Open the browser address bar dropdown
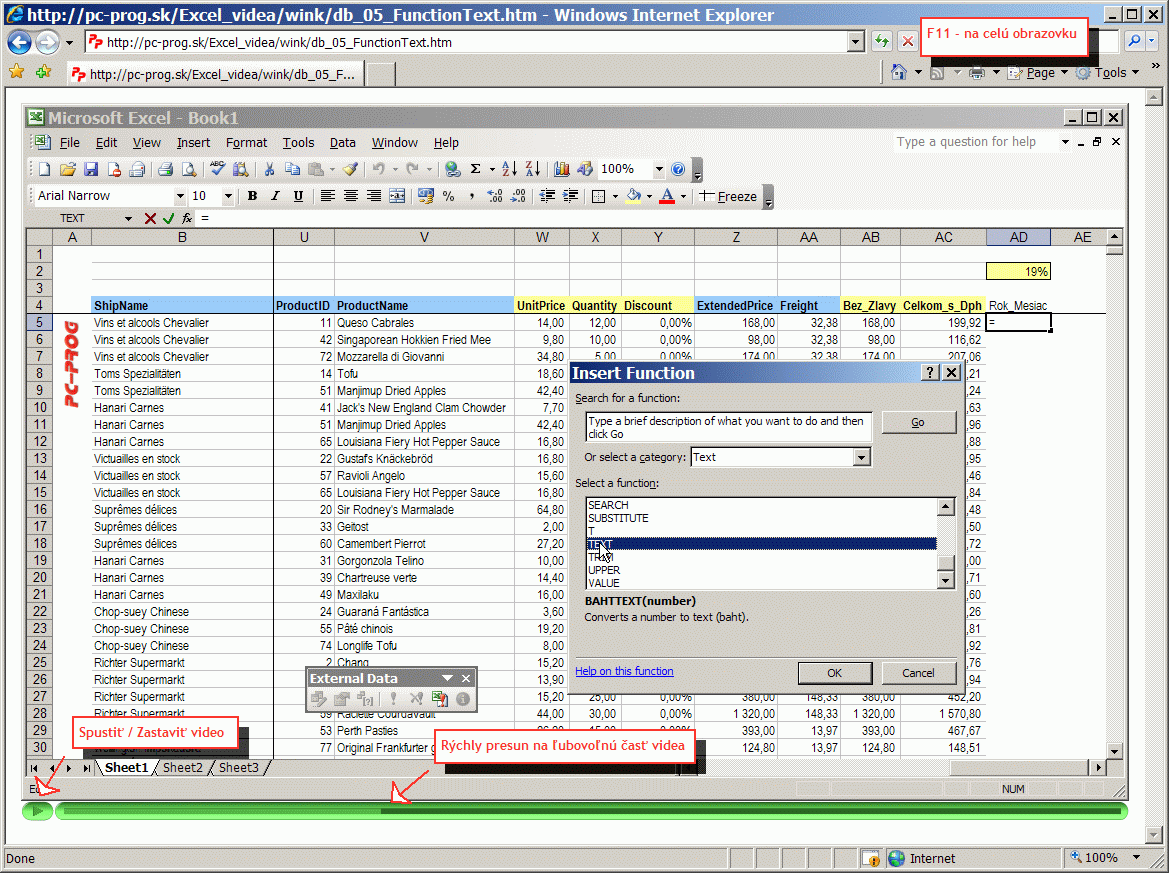Screen dimensions: 1169x873 856,42
